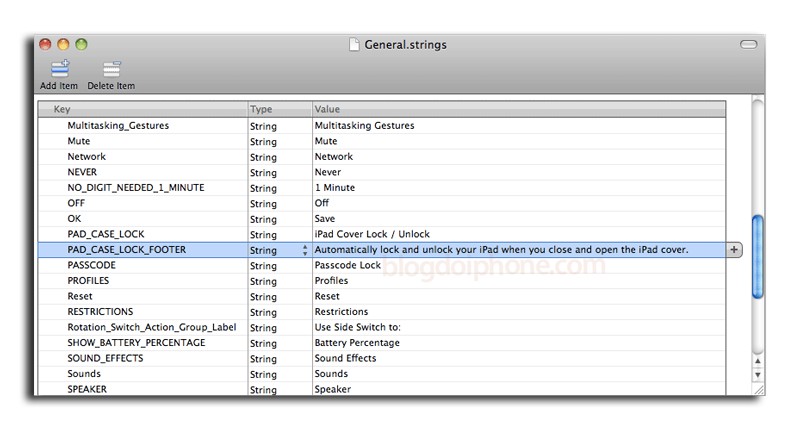Click the value '1 Minute' cell

click(x=335, y=188)
